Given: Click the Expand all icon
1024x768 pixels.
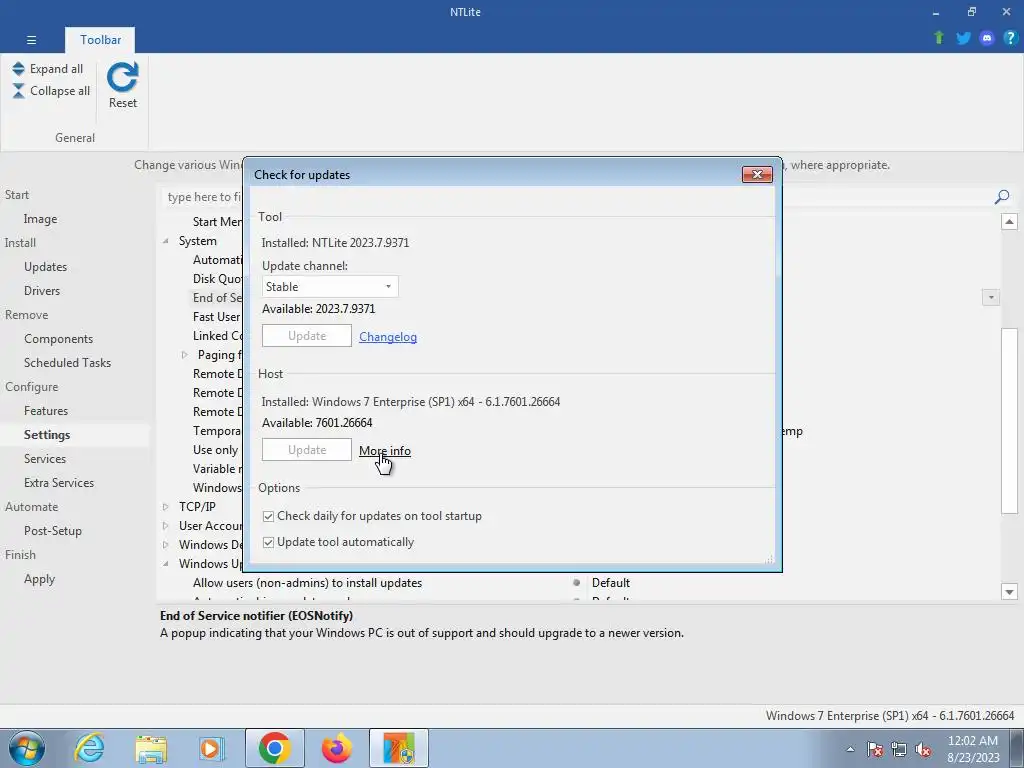Looking at the screenshot, I should [x=18, y=69].
